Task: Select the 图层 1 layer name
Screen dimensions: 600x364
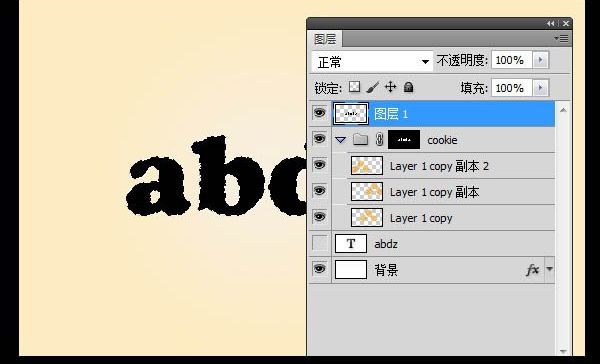Action: tap(391, 114)
